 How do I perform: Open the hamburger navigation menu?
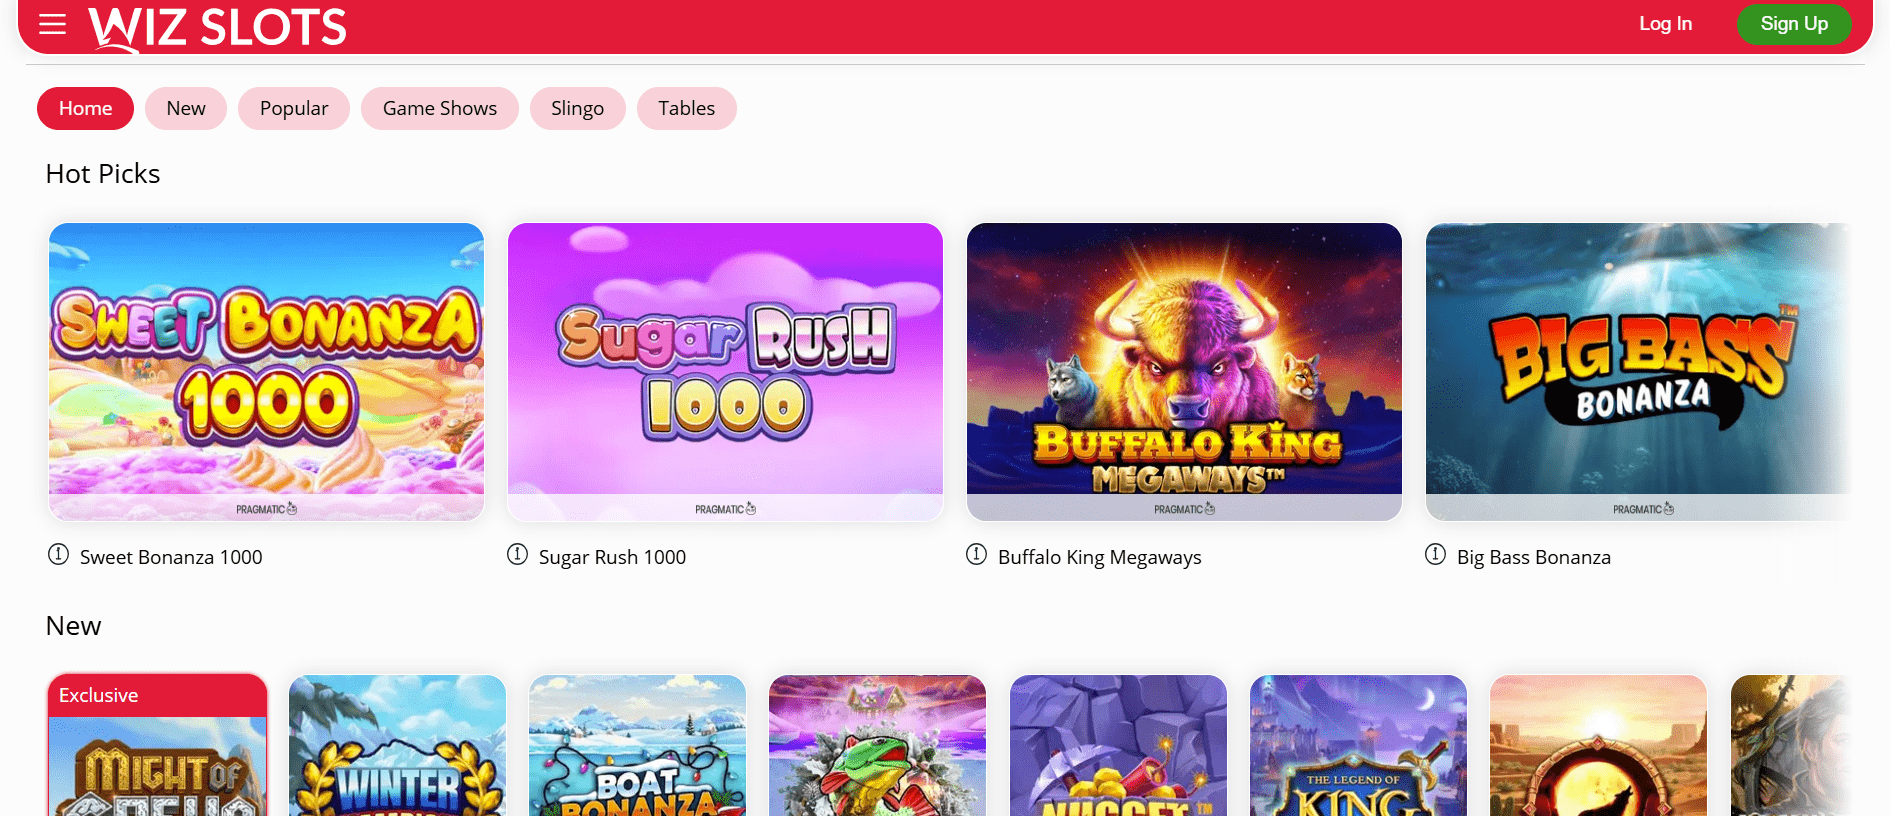coord(52,24)
